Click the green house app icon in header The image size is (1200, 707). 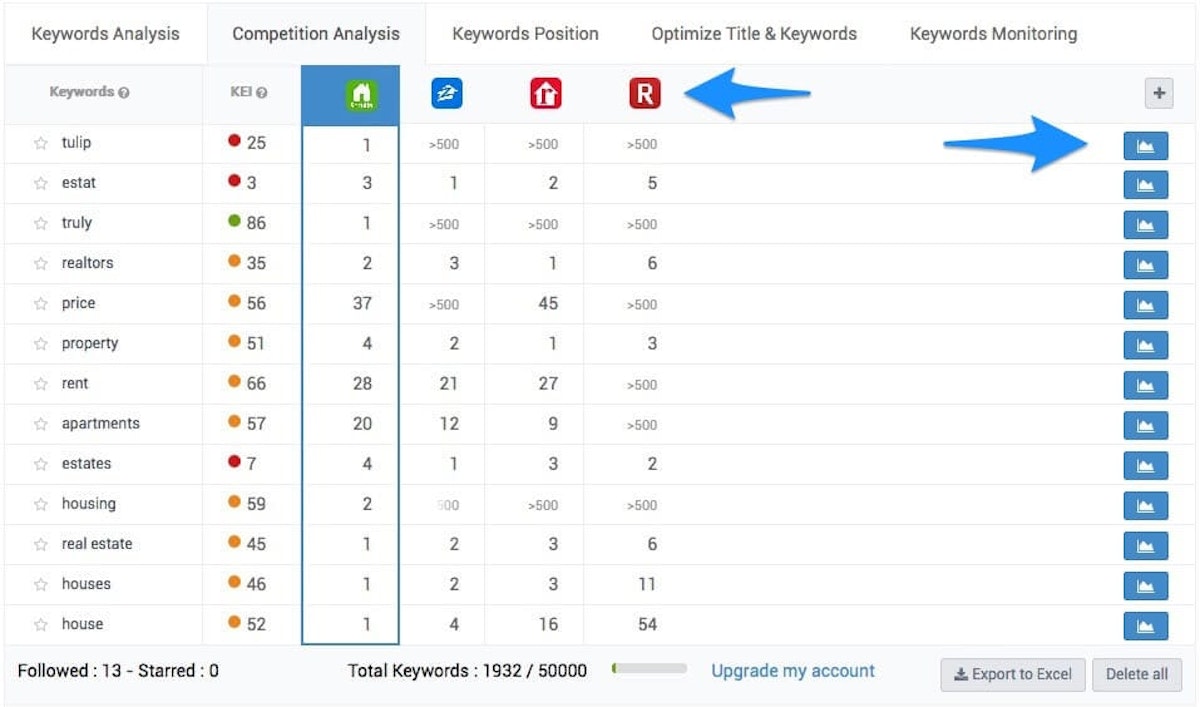click(x=362, y=94)
